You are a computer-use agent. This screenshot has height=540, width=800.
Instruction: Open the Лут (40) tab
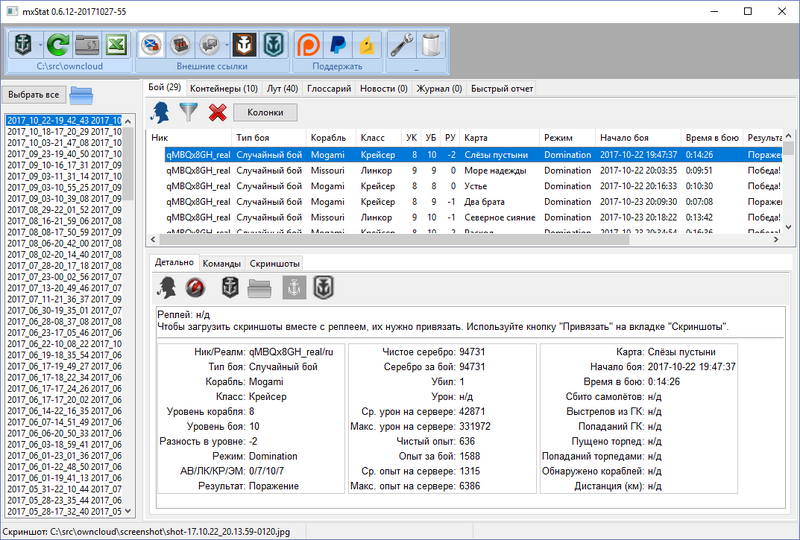point(283,88)
